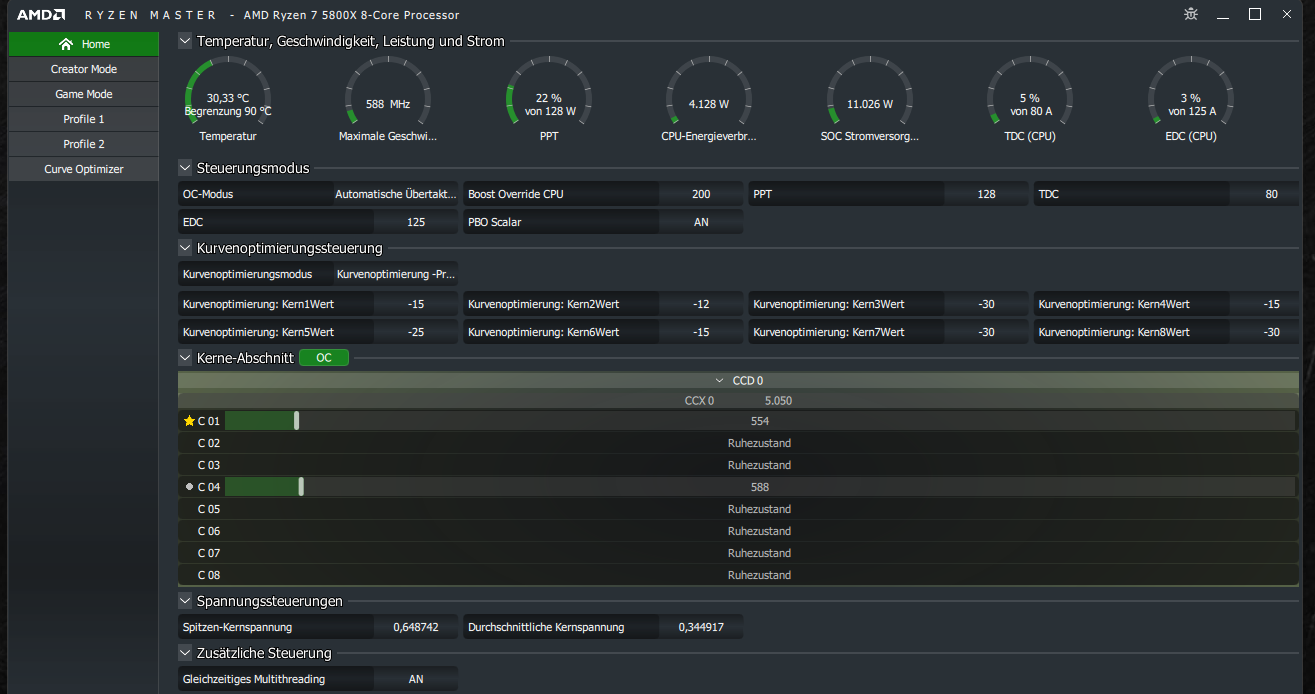Click Durchschnittliche Kernspannung value 0,344917
This screenshot has height=694, width=1315.
point(701,627)
